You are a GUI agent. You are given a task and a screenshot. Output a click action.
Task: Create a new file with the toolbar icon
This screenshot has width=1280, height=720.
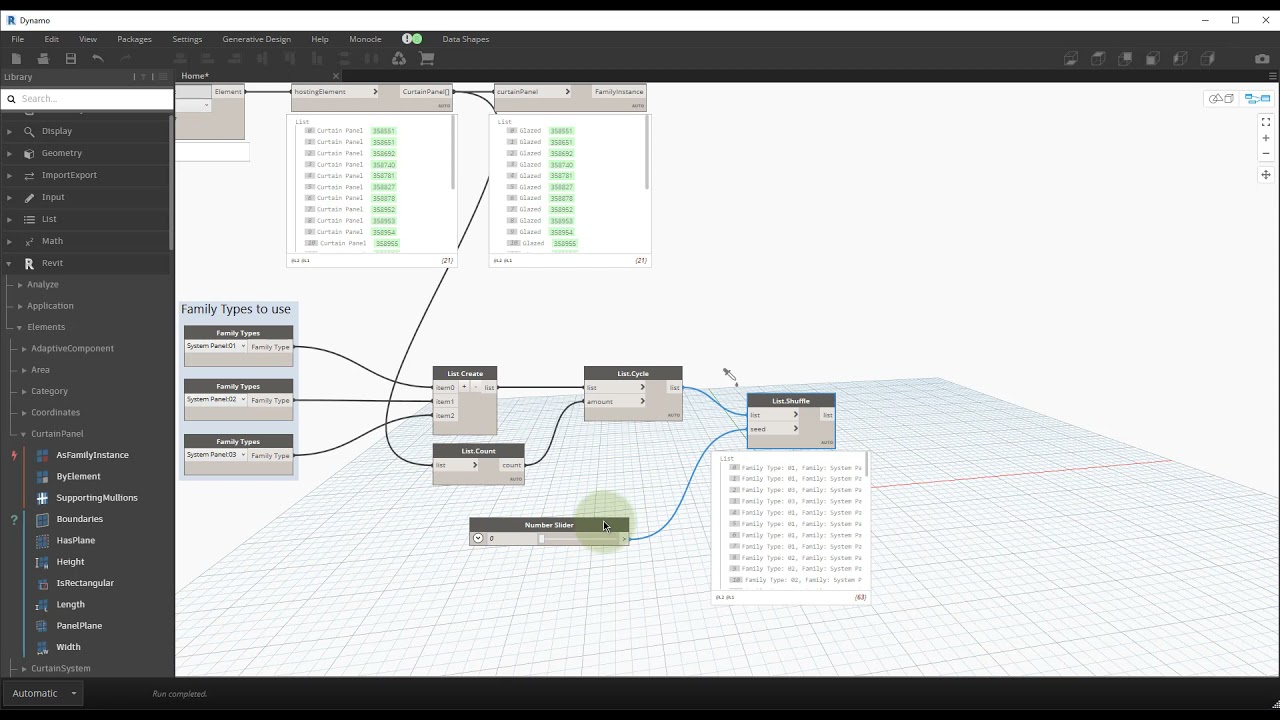coord(17,59)
